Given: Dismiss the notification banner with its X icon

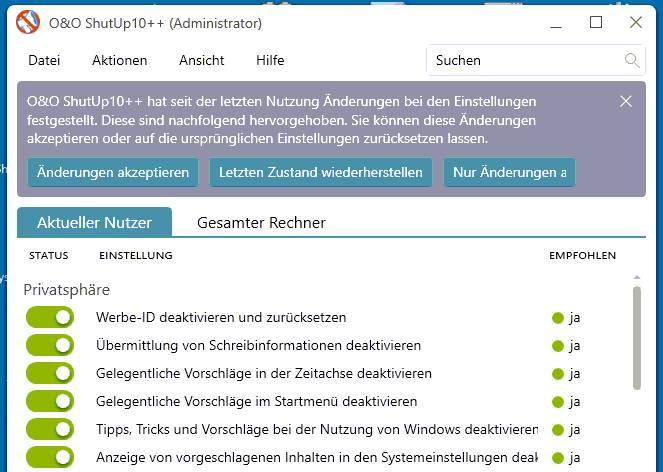Looking at the screenshot, I should click(626, 101).
